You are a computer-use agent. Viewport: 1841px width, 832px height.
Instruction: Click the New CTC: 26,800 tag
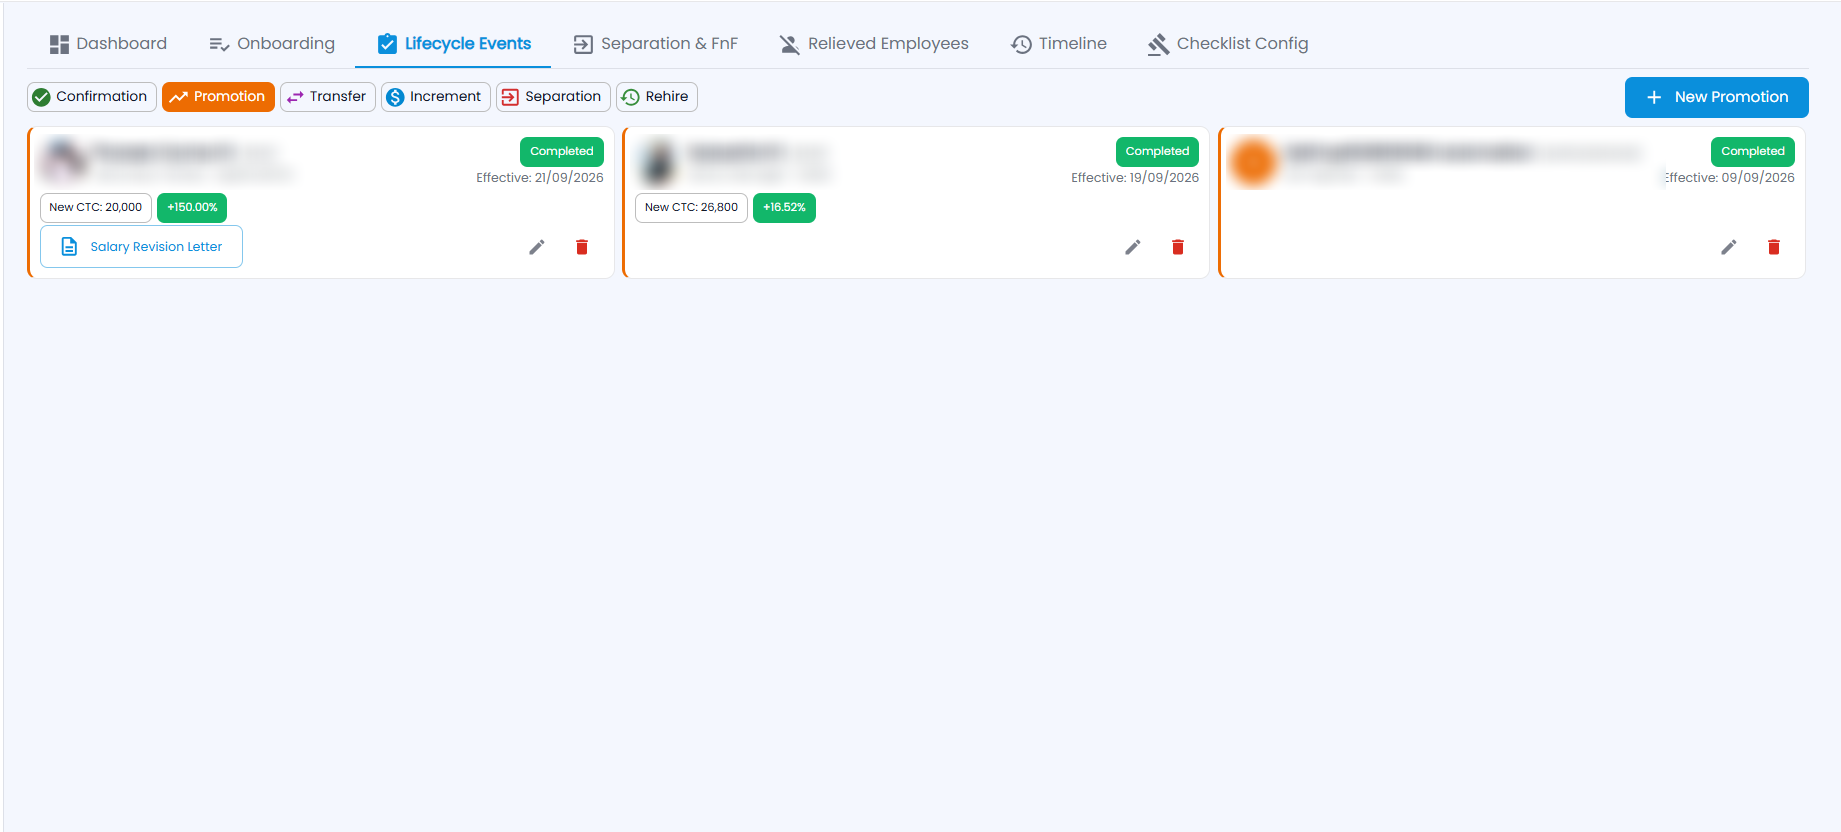(x=691, y=208)
